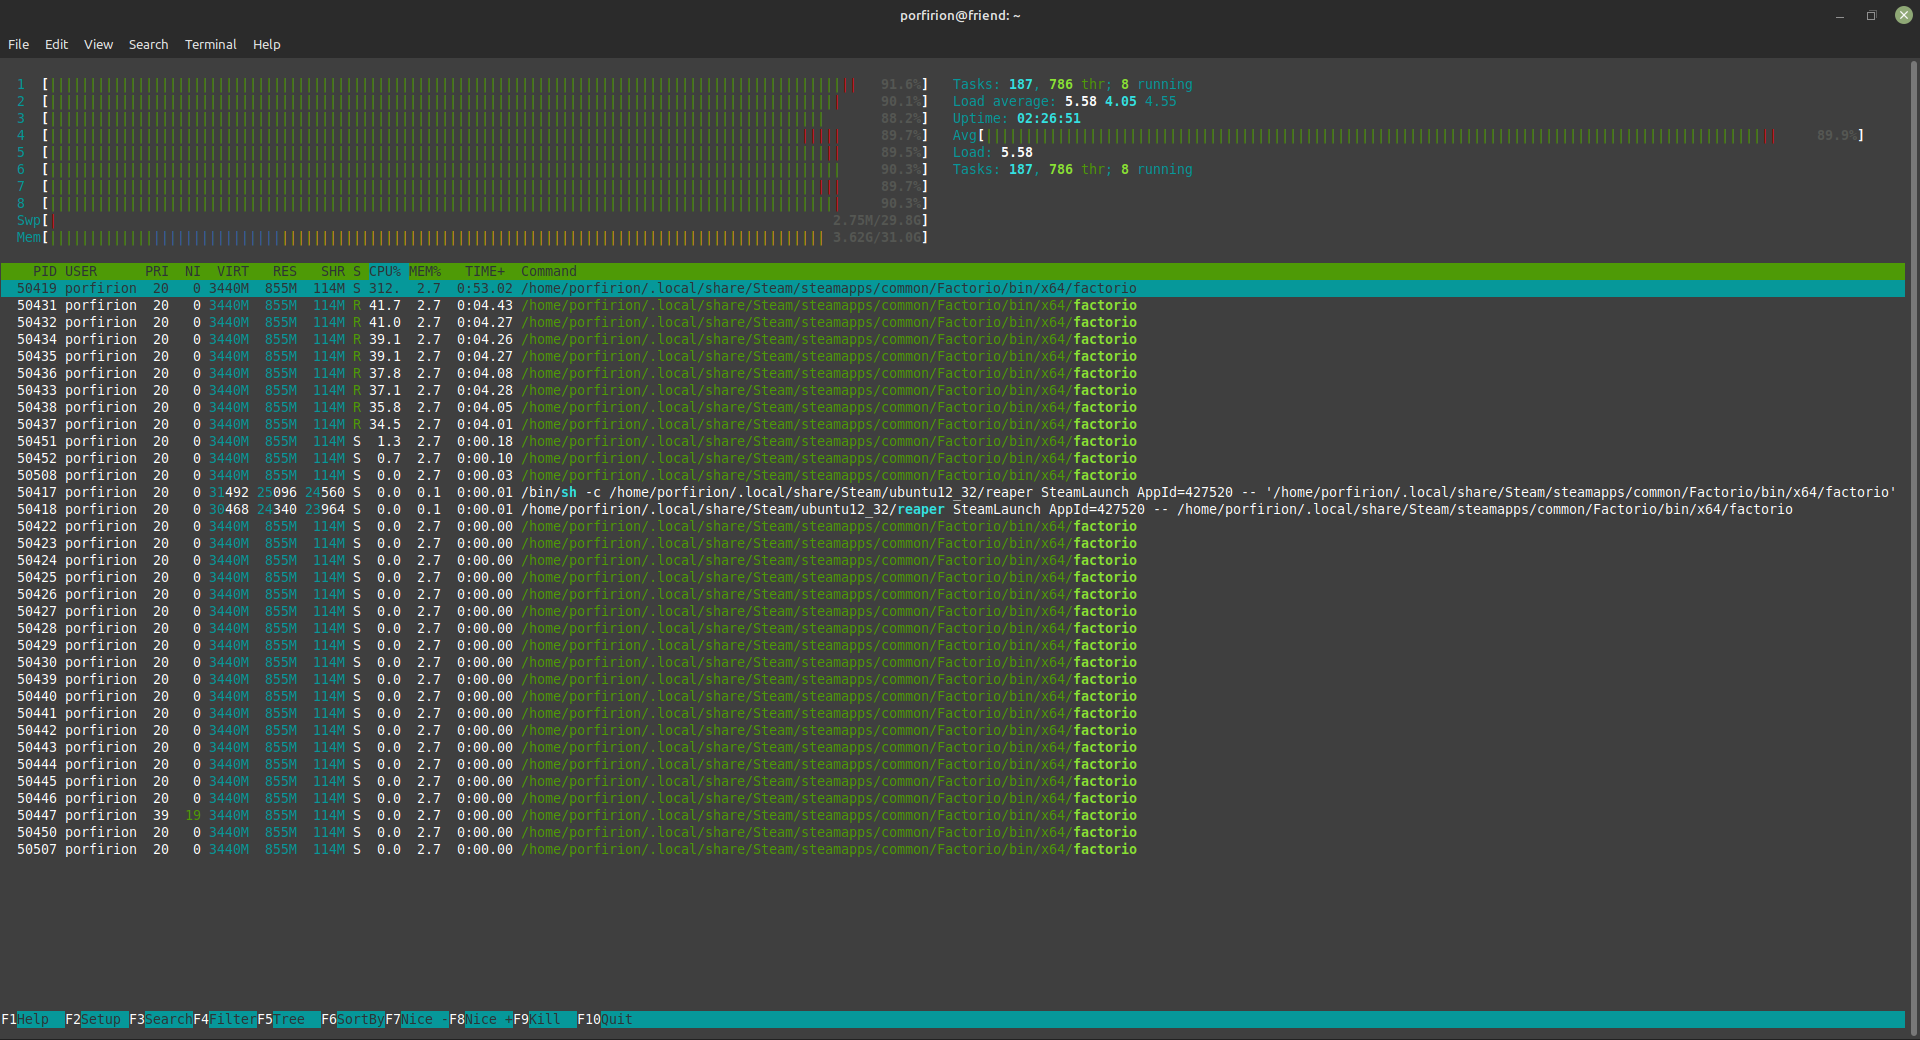Sort by the VIRT column header
Viewport: 1920px width, 1040px height.
(232, 271)
